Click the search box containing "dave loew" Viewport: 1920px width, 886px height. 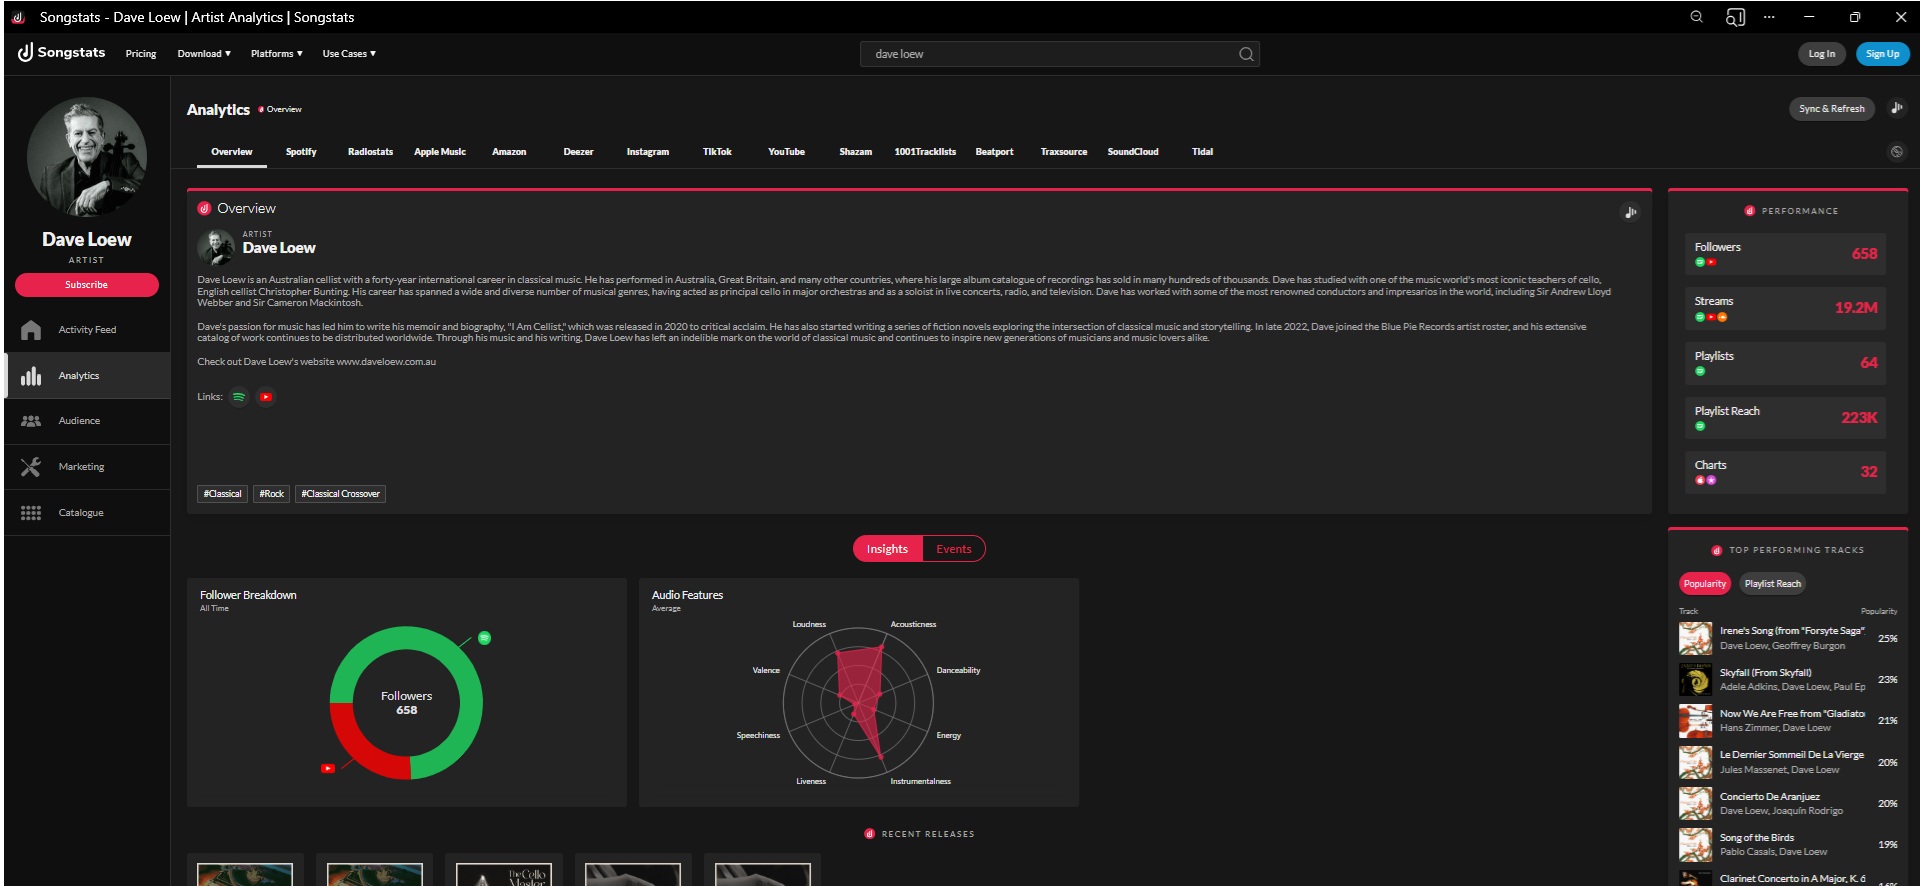tap(1059, 54)
